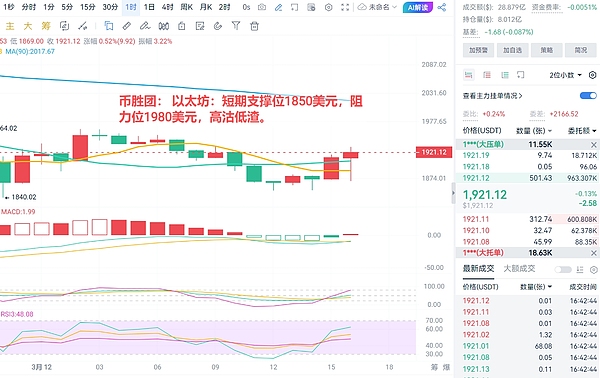Click the AI解读 button

(418, 7)
